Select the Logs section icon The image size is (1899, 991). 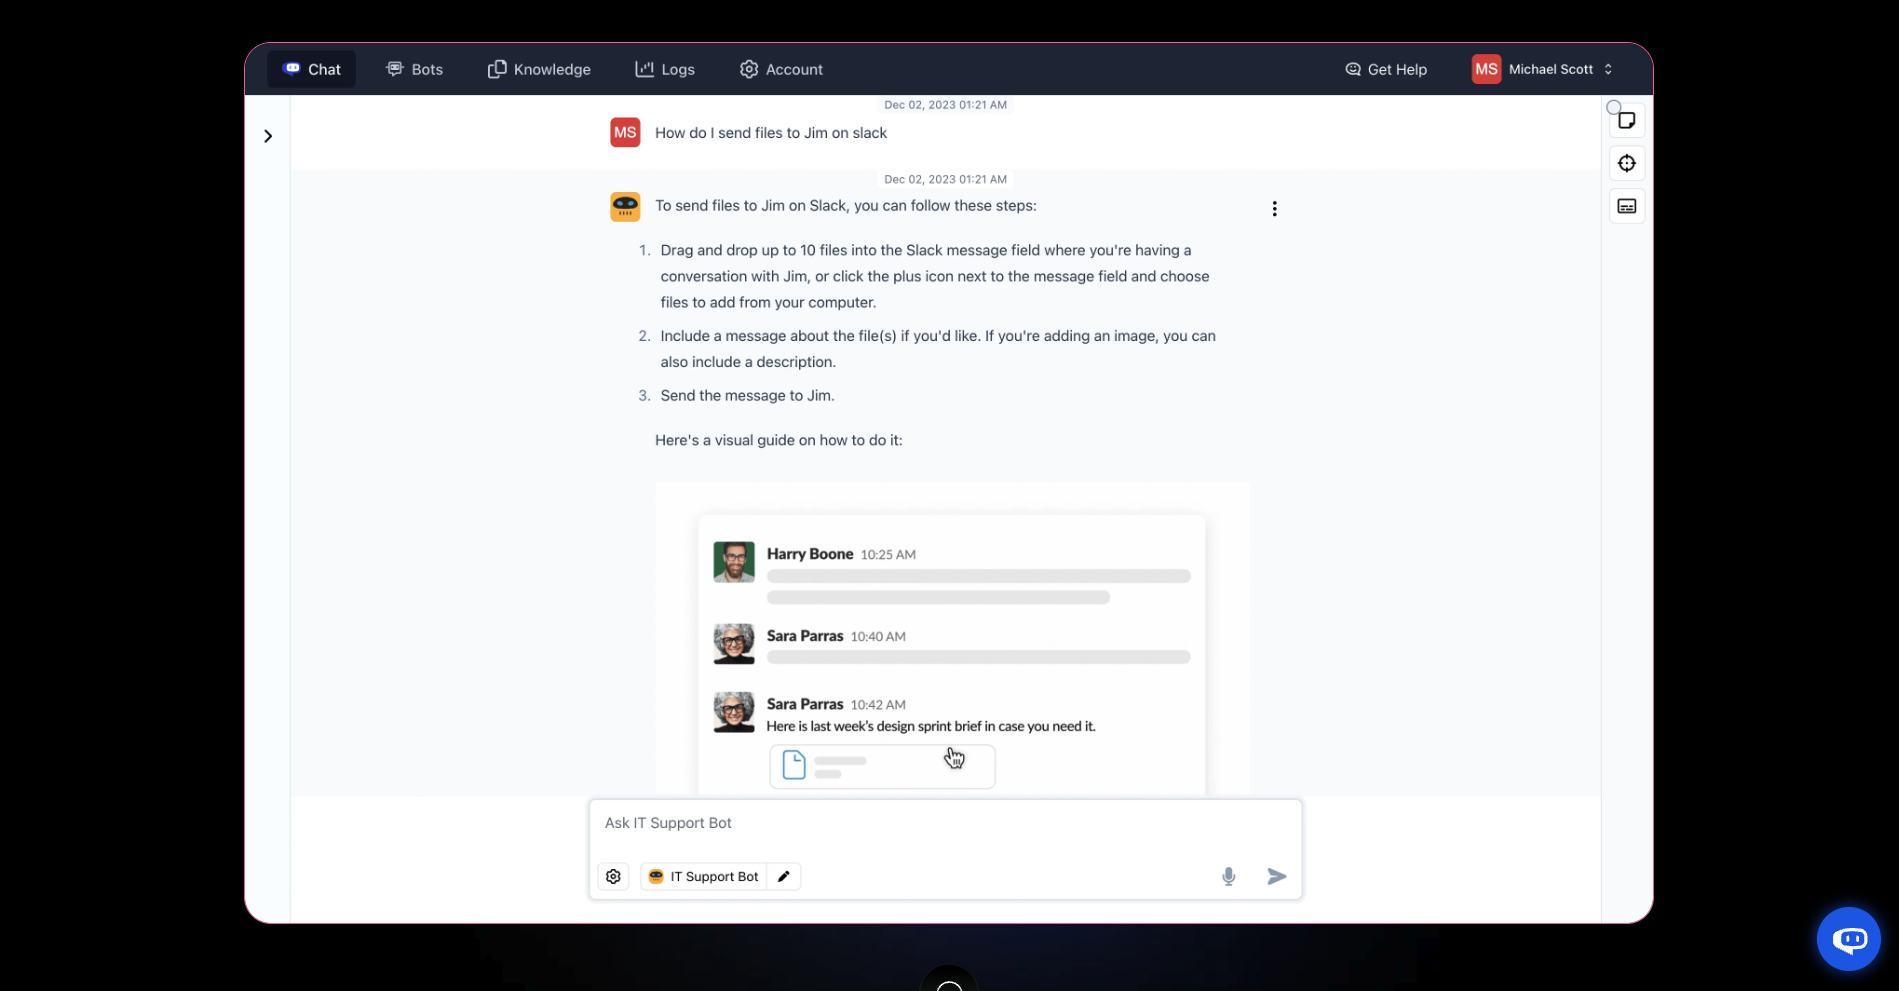click(x=644, y=69)
